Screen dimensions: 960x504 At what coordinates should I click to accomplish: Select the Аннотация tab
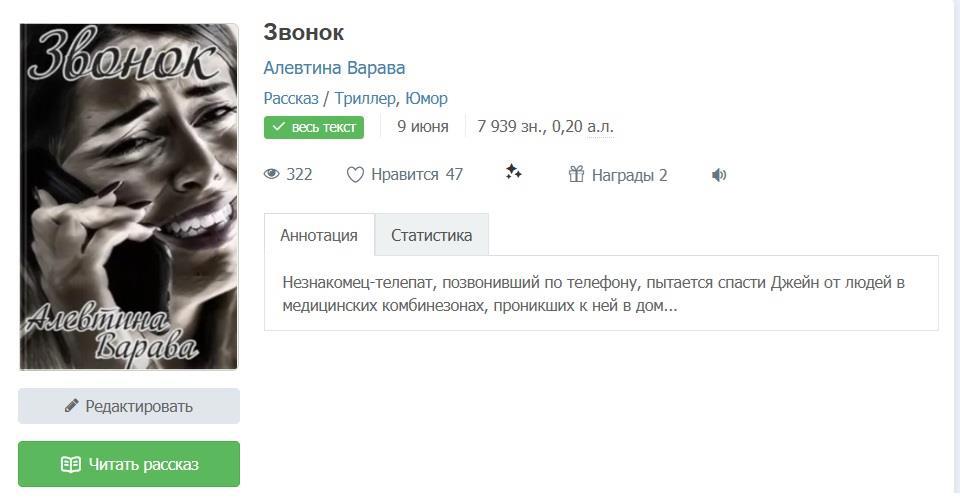click(x=319, y=236)
